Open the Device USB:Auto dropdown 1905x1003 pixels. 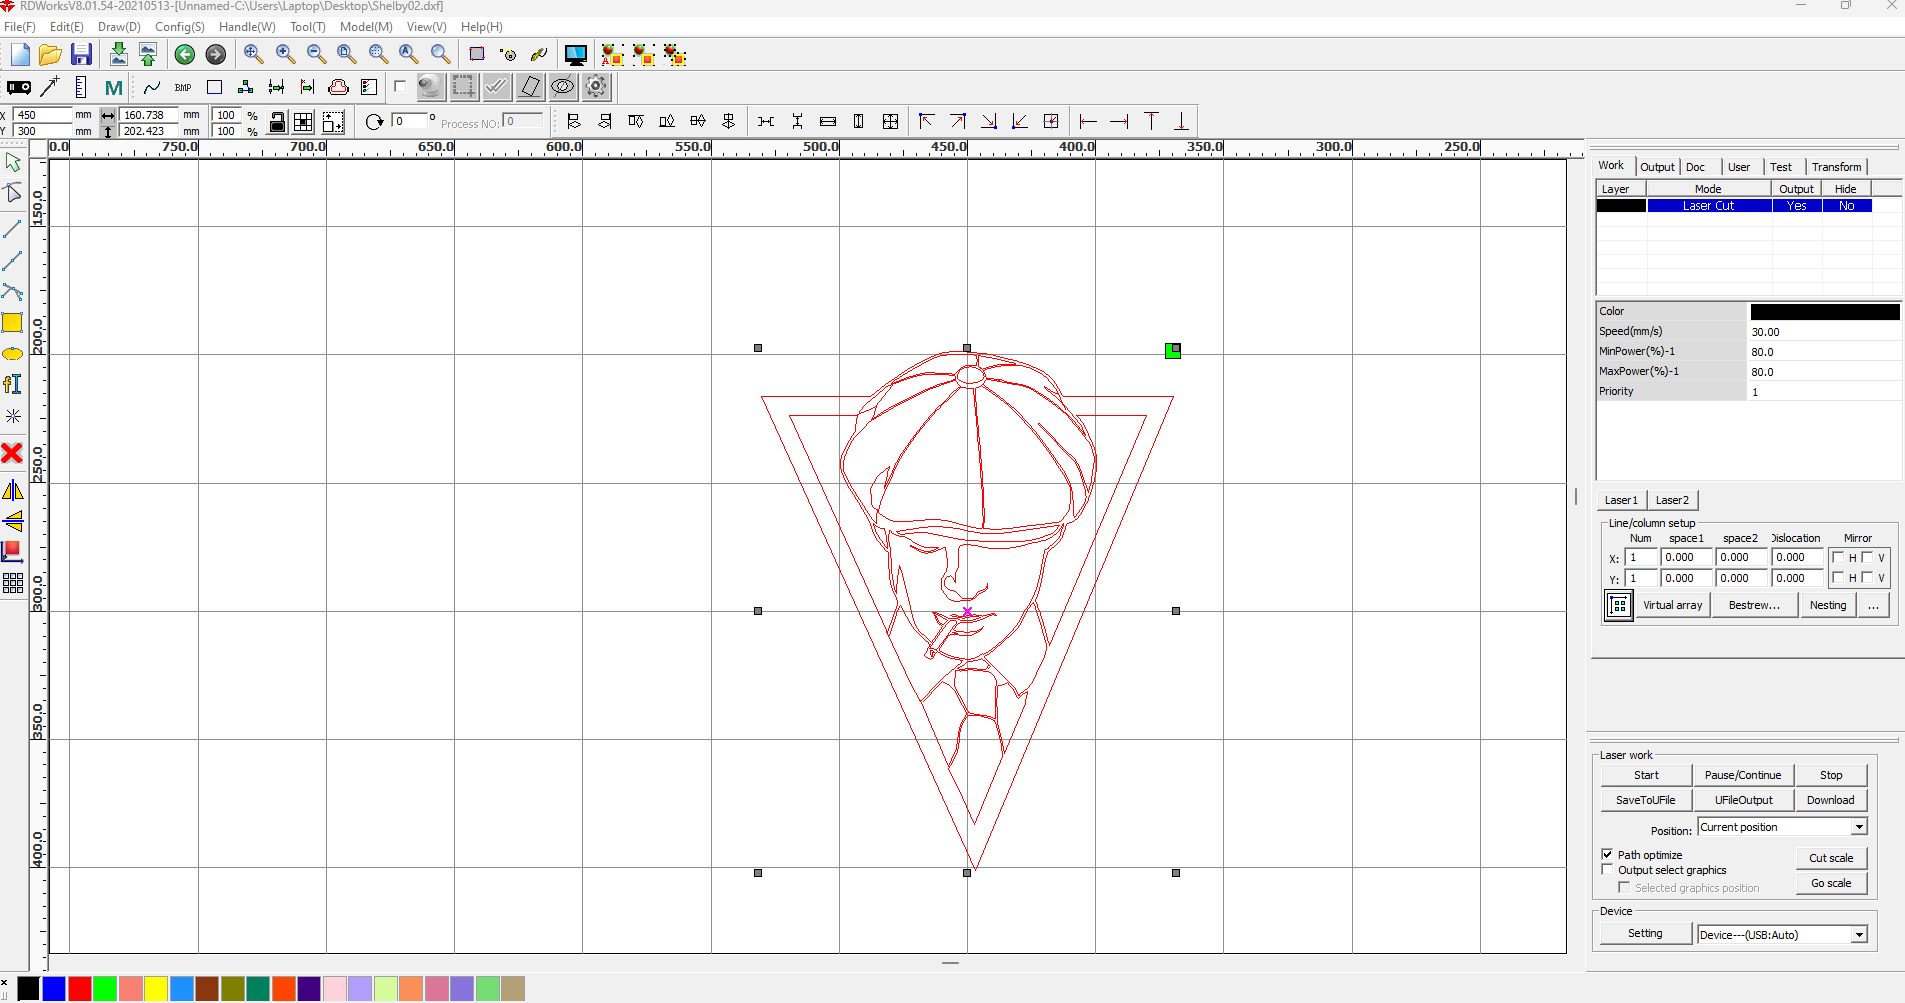[1858, 935]
